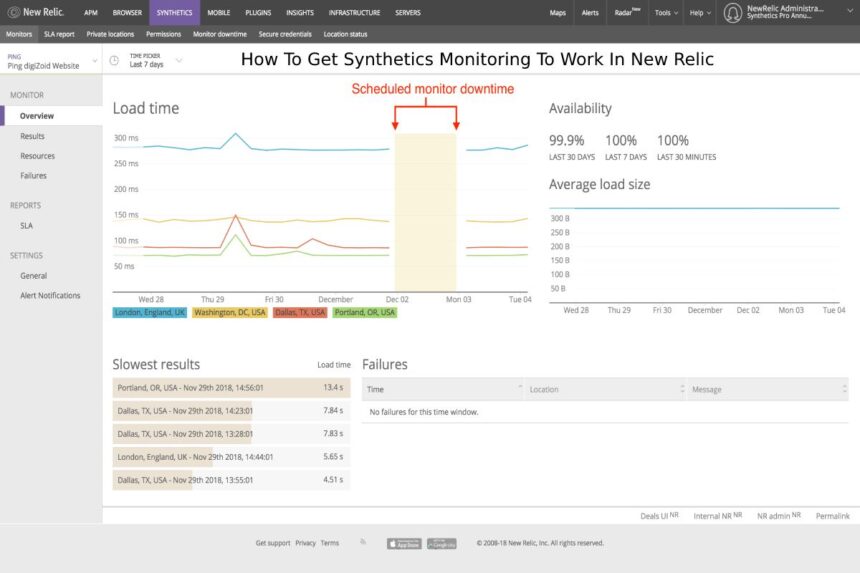Select the Monitors sub-tab
Image resolution: width=860 pixels, height=573 pixels.
coord(19,34)
